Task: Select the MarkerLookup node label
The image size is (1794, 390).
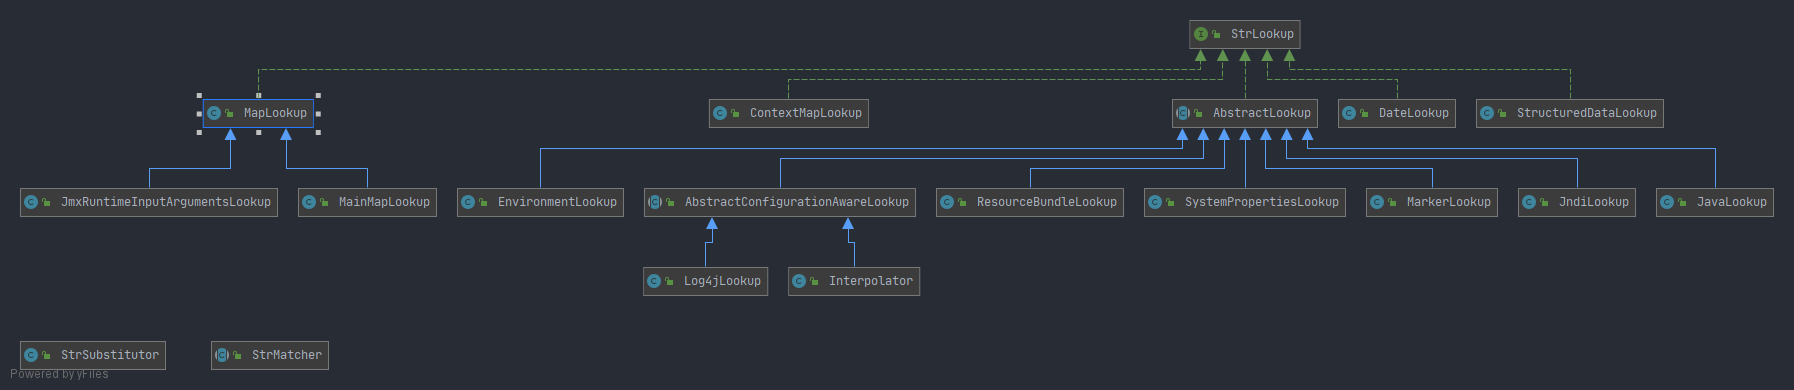Action: 1449,202
